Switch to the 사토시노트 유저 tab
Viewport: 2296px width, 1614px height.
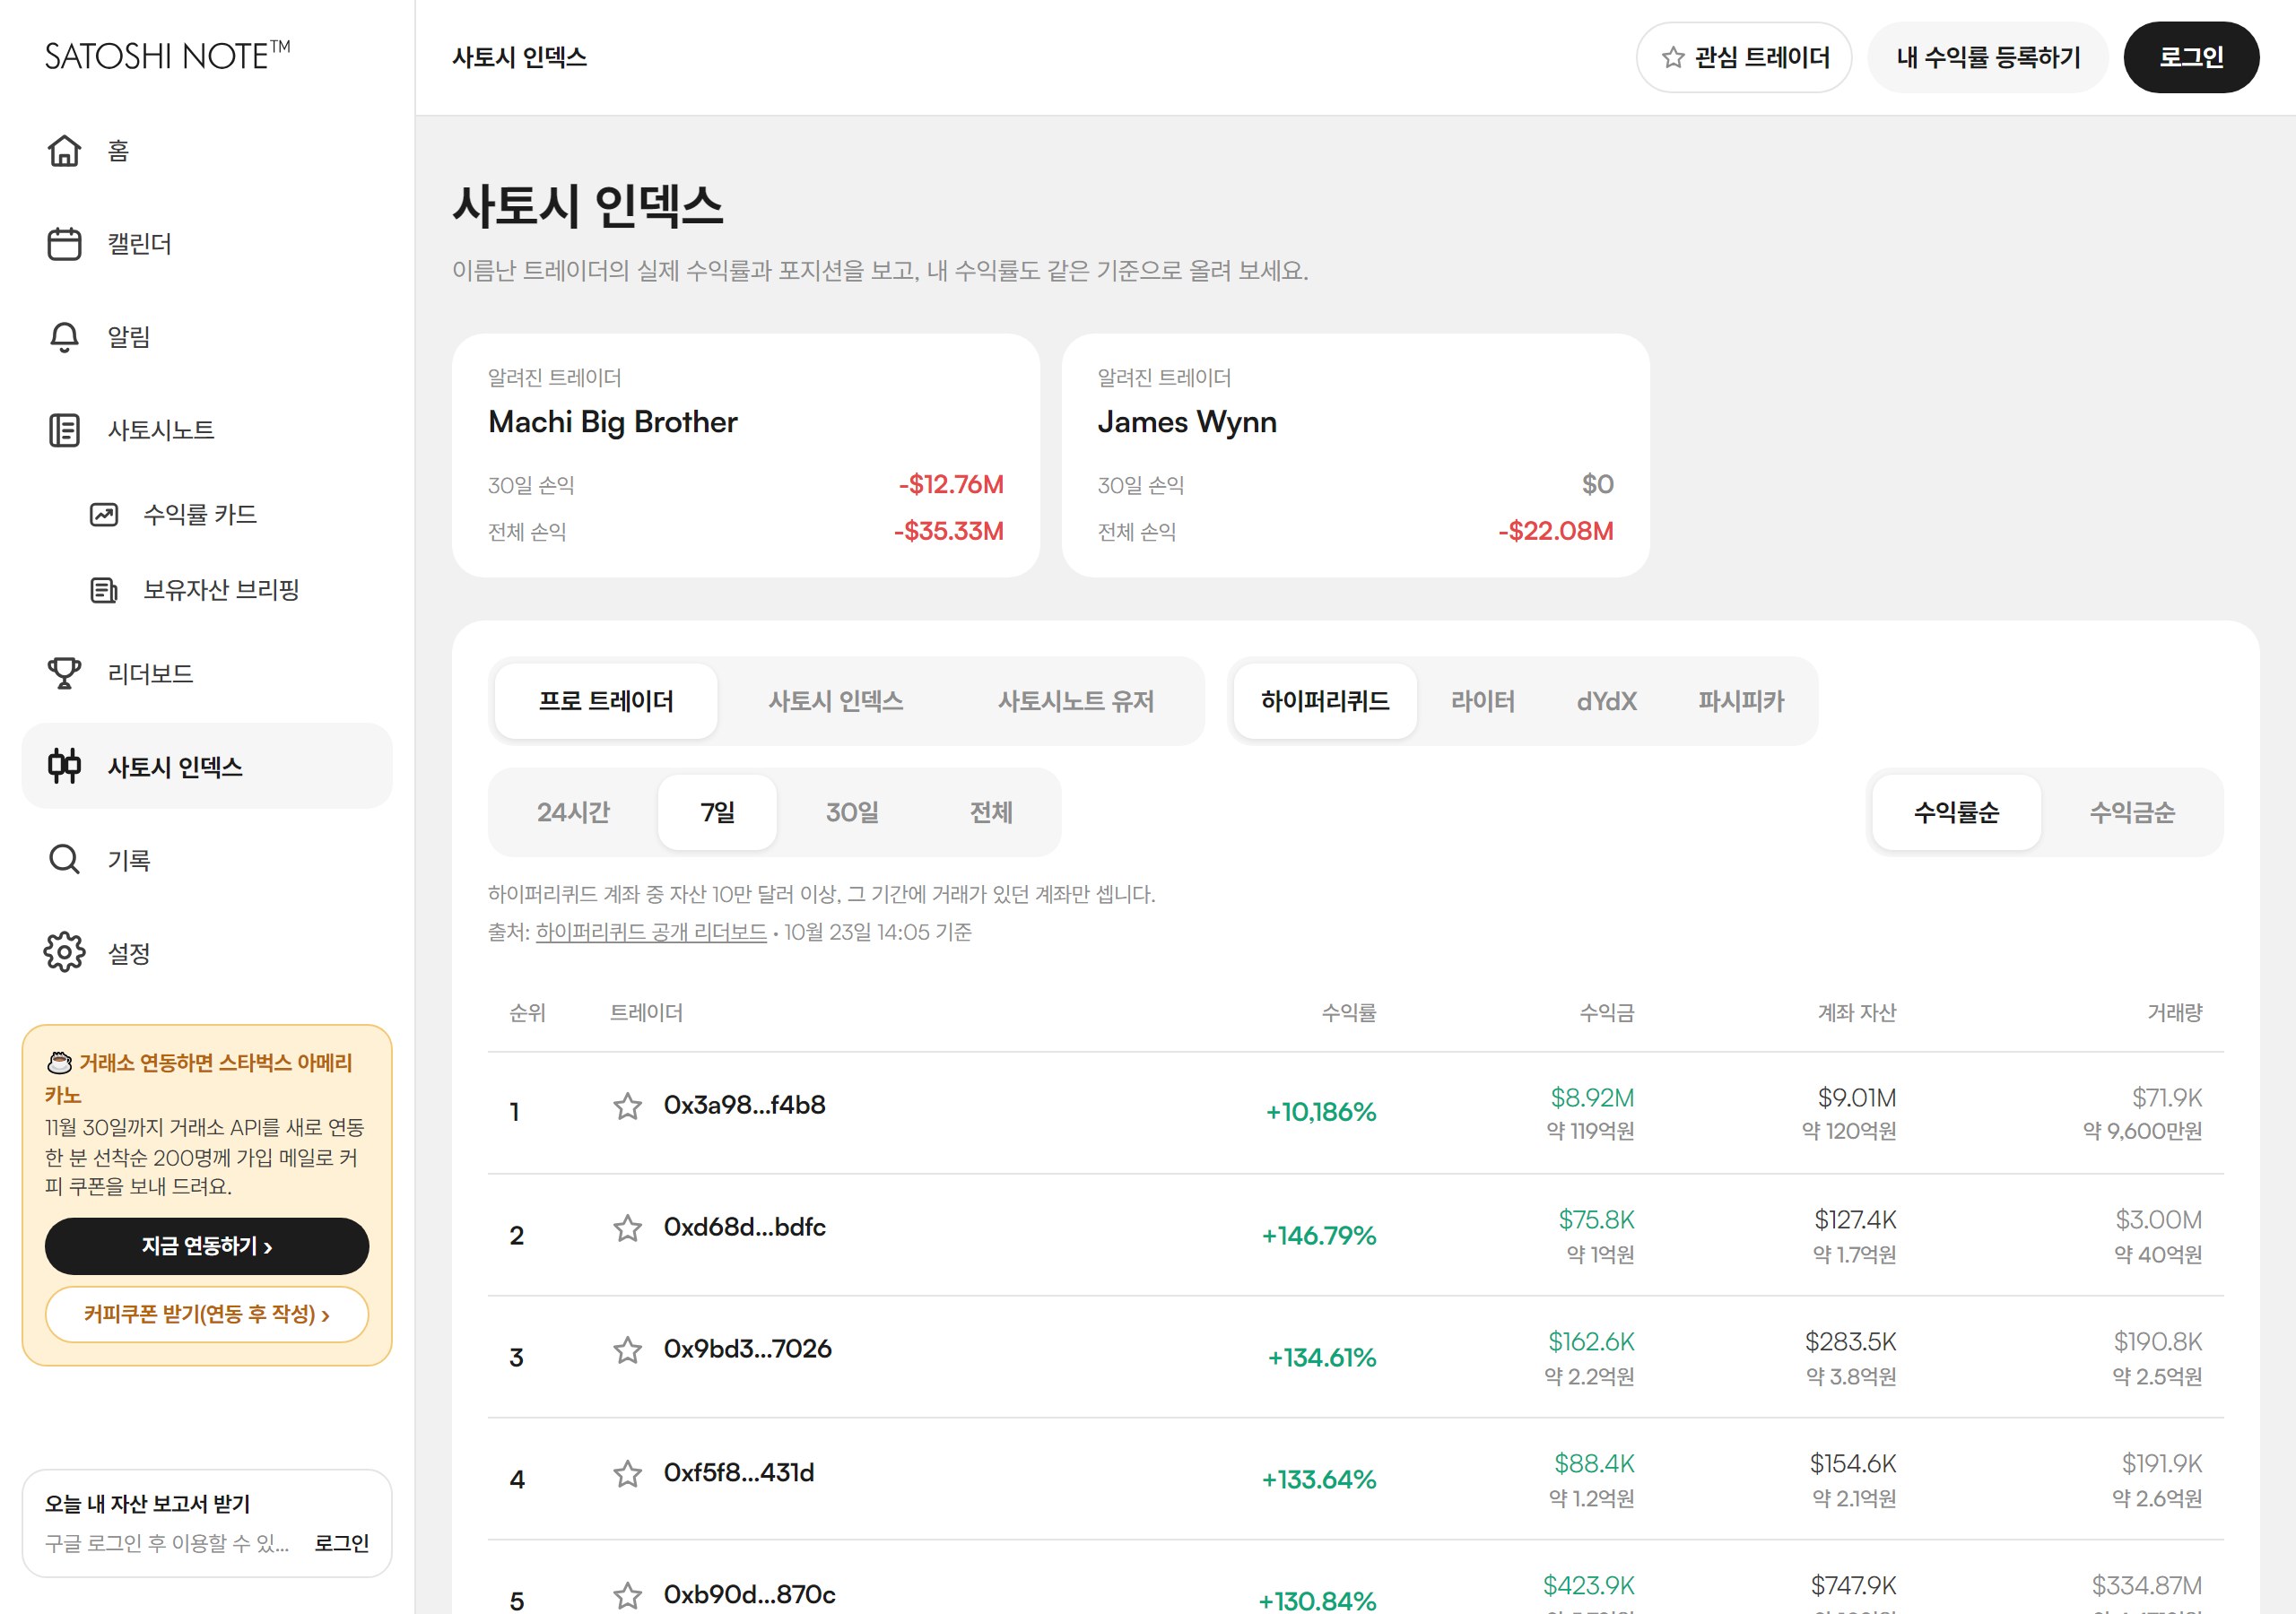tap(1076, 701)
